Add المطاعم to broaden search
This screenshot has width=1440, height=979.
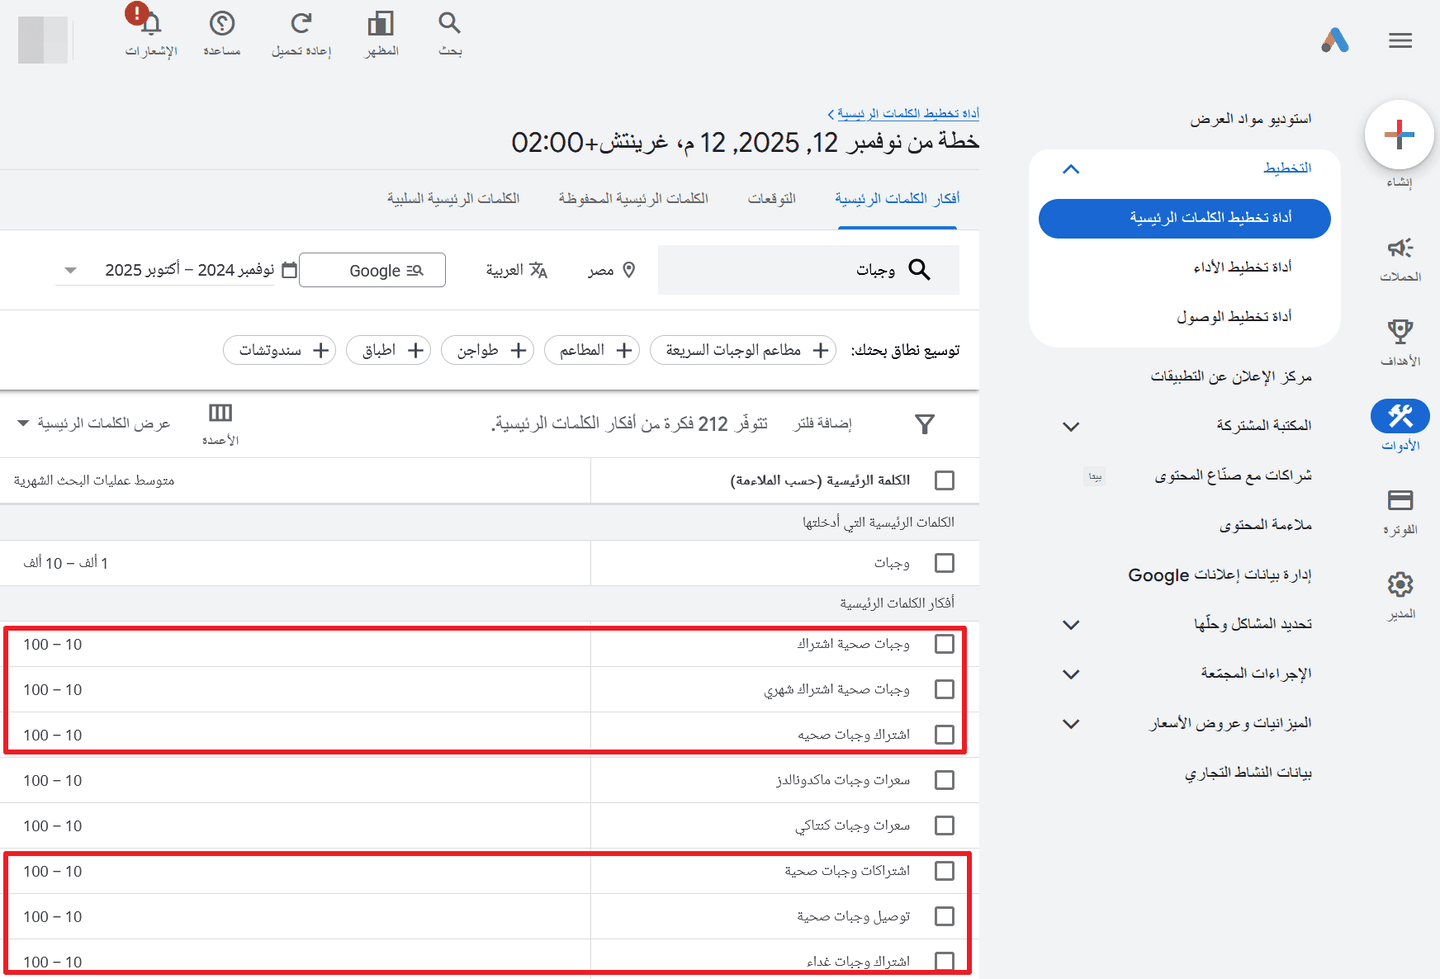pyautogui.click(x=592, y=350)
